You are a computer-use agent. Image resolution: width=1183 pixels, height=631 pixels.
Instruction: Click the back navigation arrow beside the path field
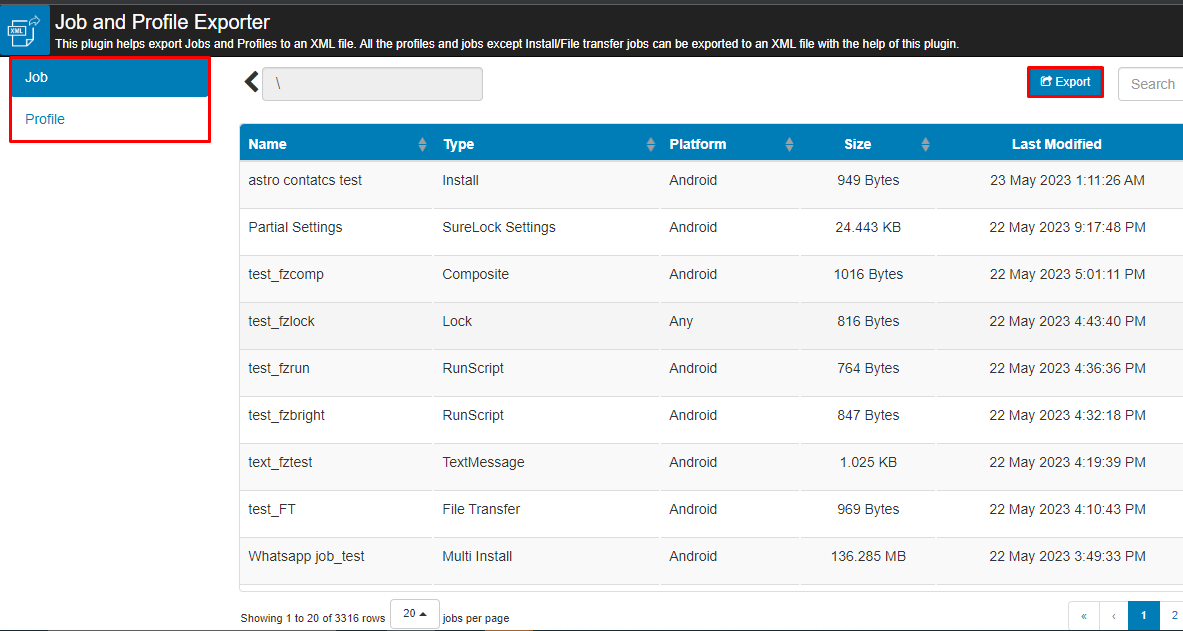coord(250,81)
